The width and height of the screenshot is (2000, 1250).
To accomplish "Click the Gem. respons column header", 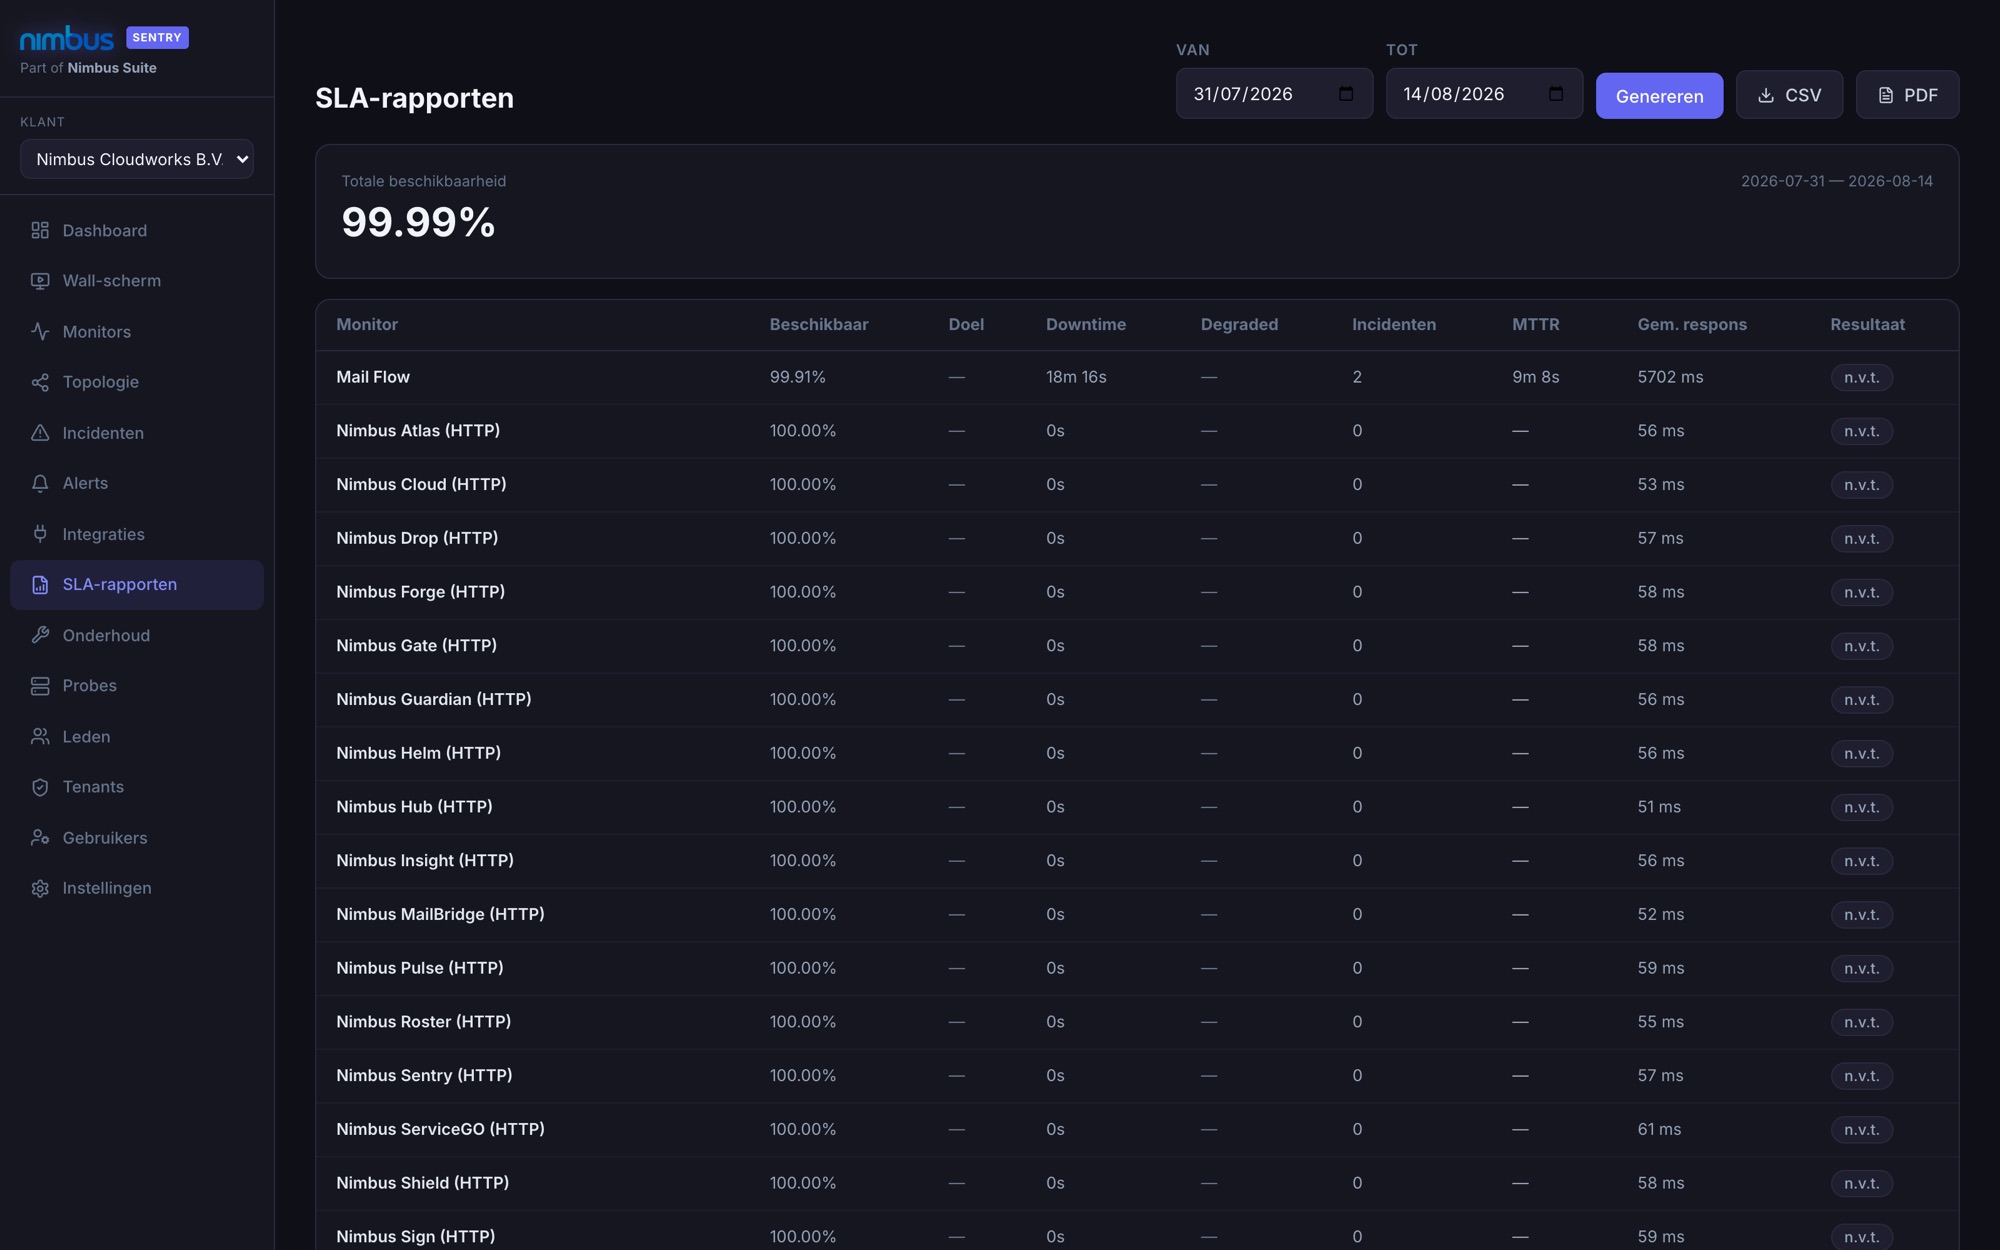I will pyautogui.click(x=1692, y=325).
